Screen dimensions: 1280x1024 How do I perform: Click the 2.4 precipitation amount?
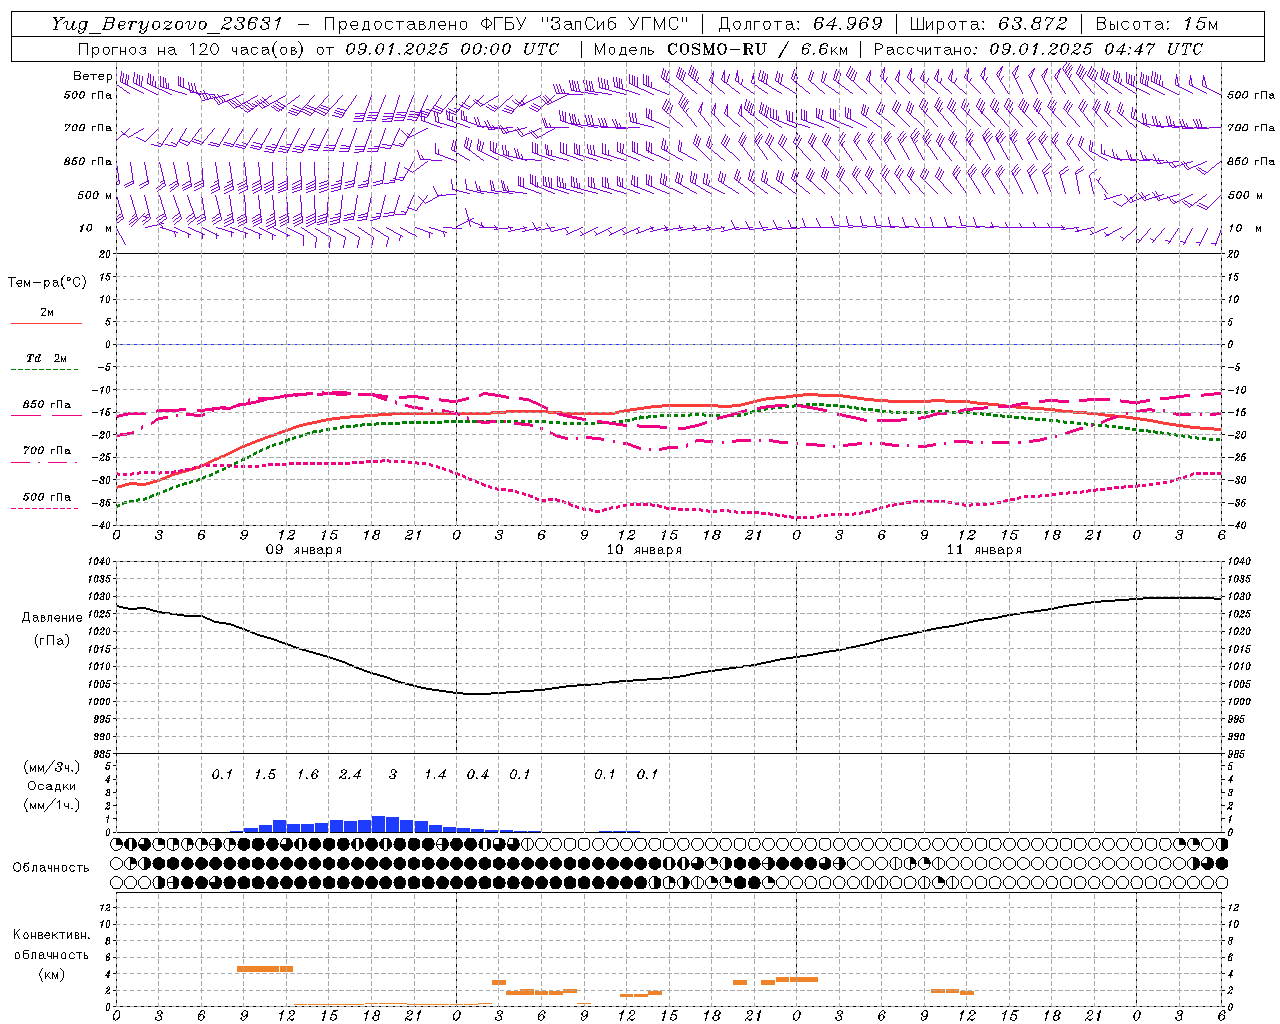point(350,775)
